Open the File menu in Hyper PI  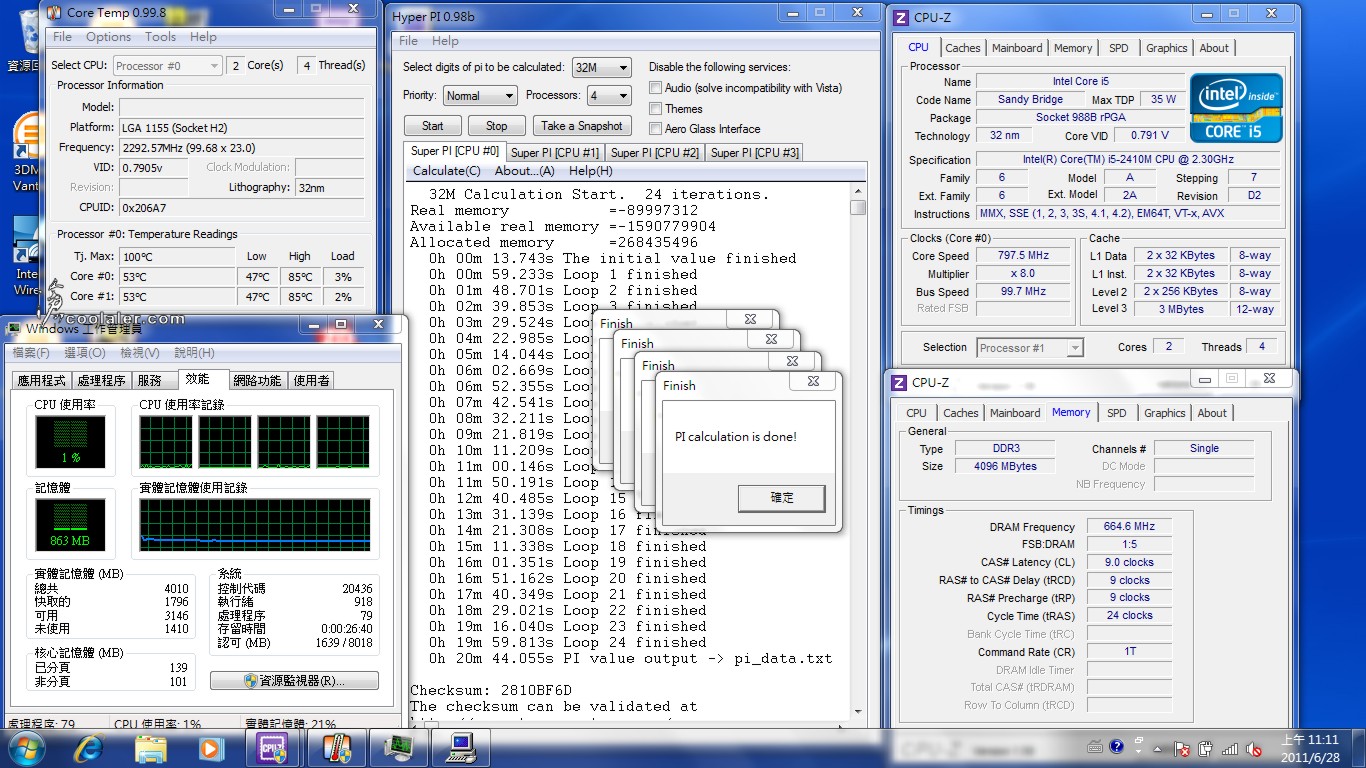(408, 41)
